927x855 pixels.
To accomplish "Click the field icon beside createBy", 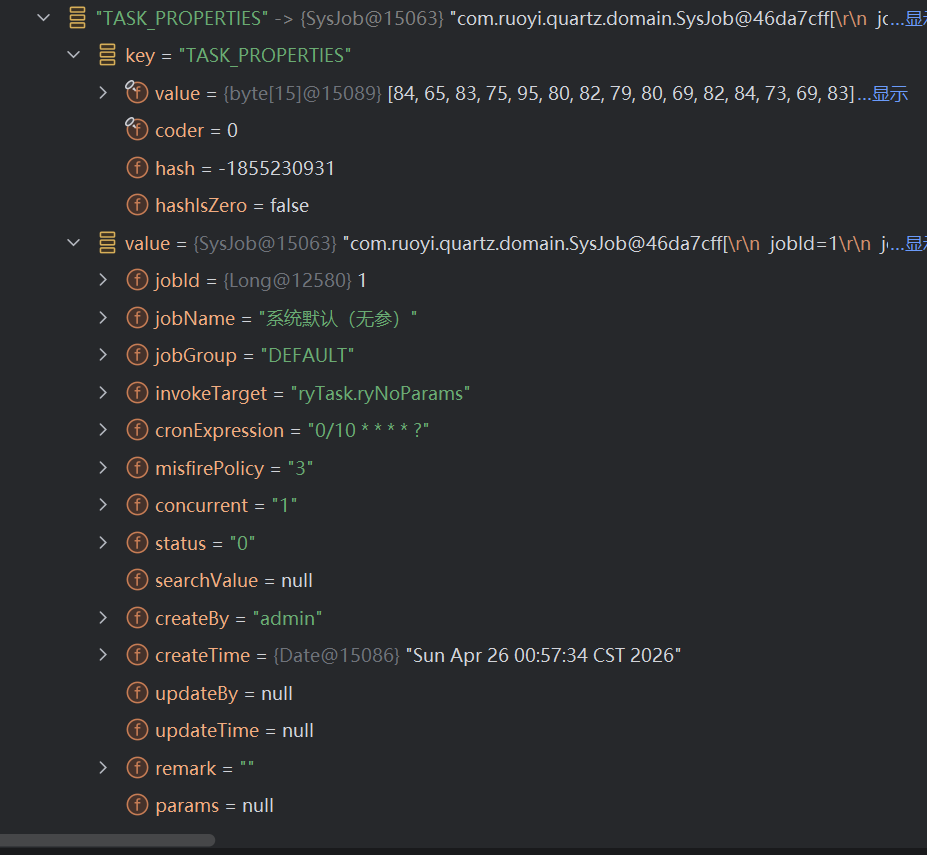I will point(137,618).
